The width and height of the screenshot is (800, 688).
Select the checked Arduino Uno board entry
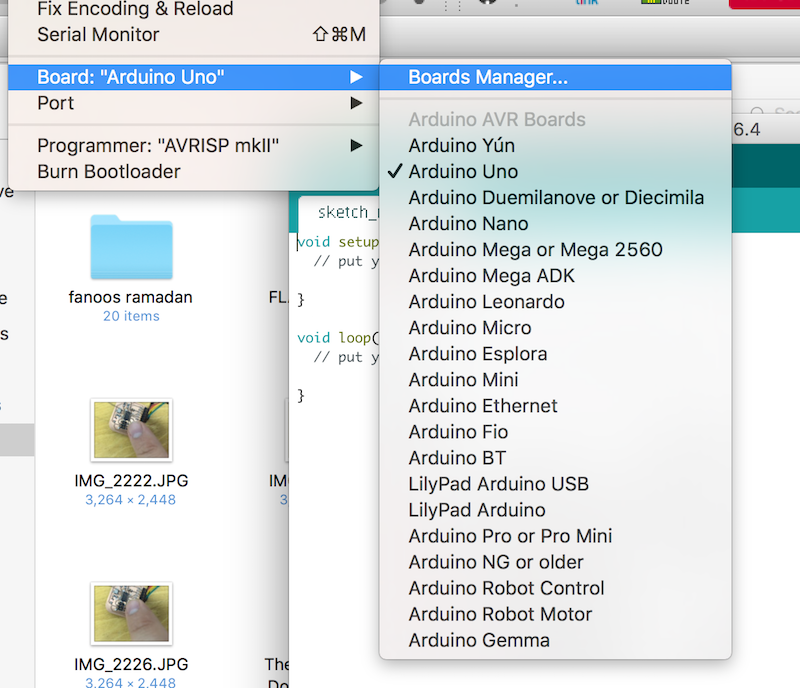point(555,171)
